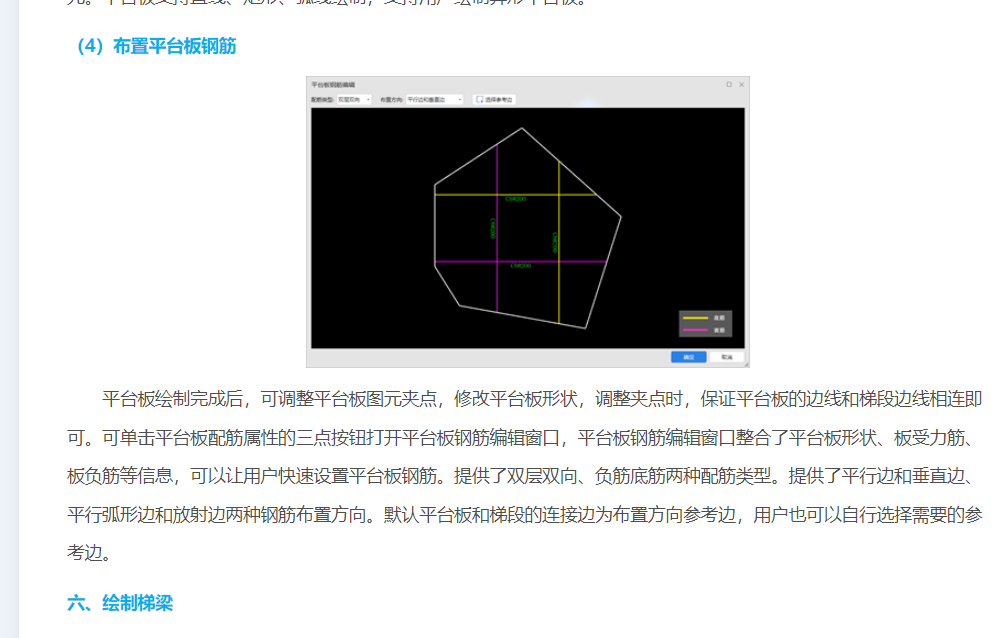Click the paragraph line beginning 平台板绘制完成后
The image size is (999, 638).
click(x=542, y=399)
